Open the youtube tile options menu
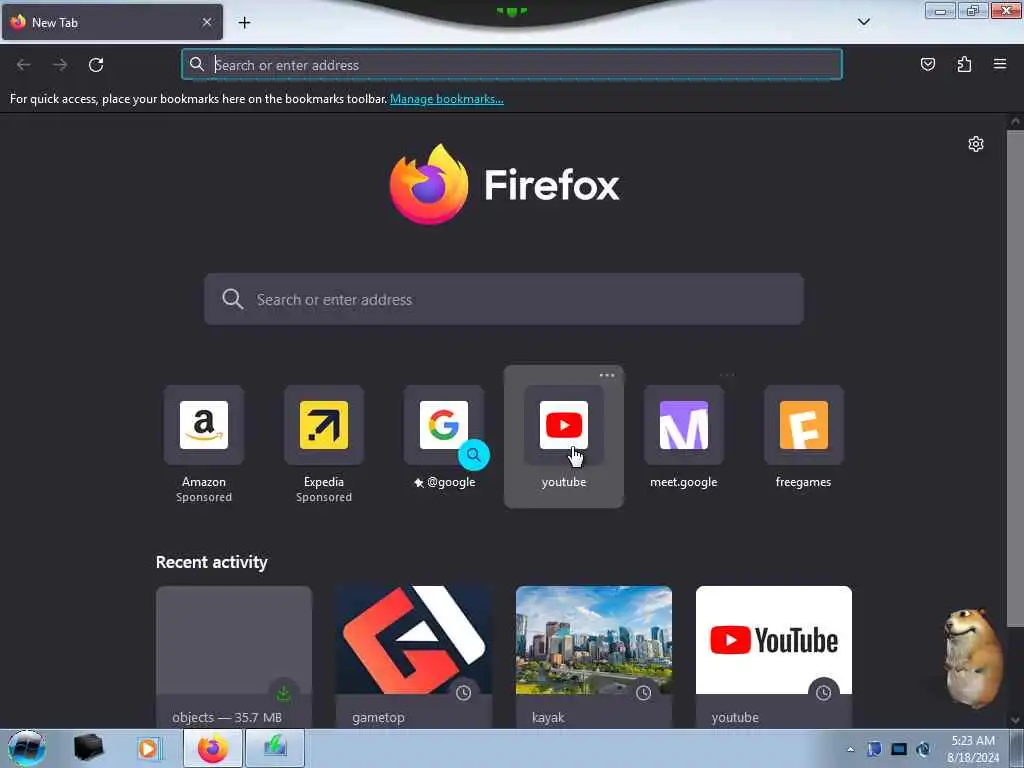1024x768 pixels. [x=607, y=376]
